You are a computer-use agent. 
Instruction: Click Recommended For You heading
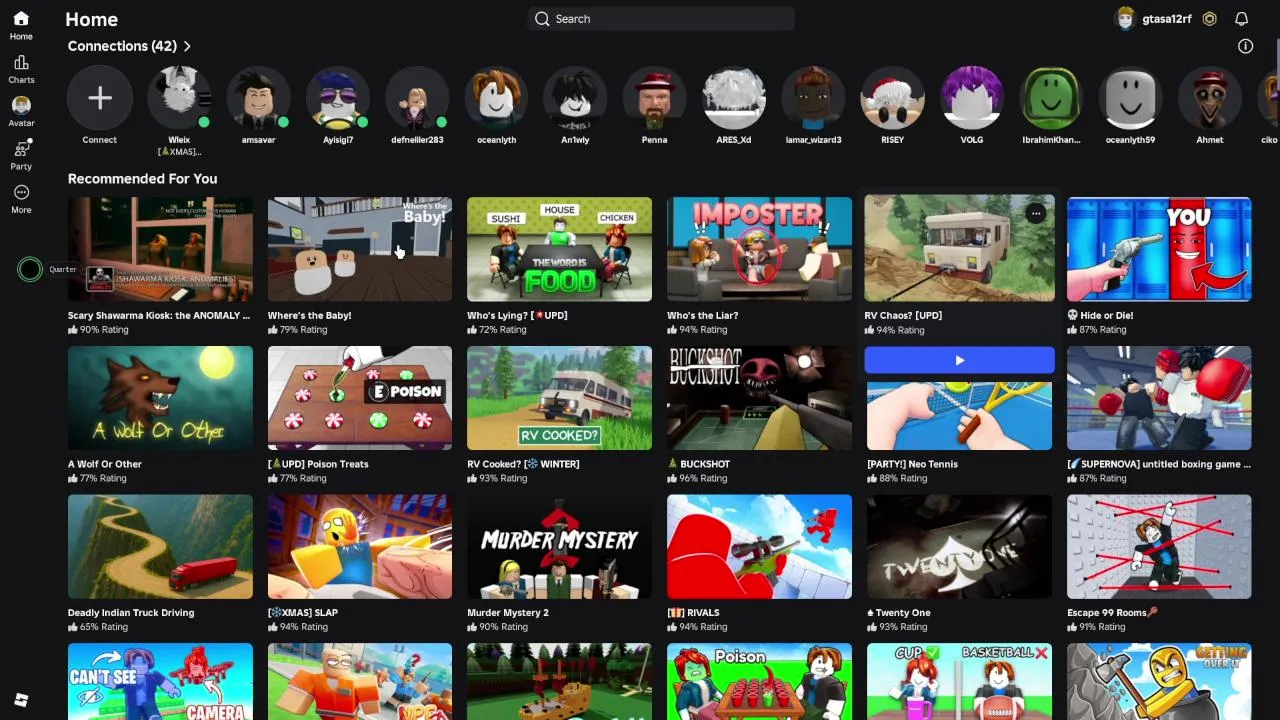click(x=142, y=179)
